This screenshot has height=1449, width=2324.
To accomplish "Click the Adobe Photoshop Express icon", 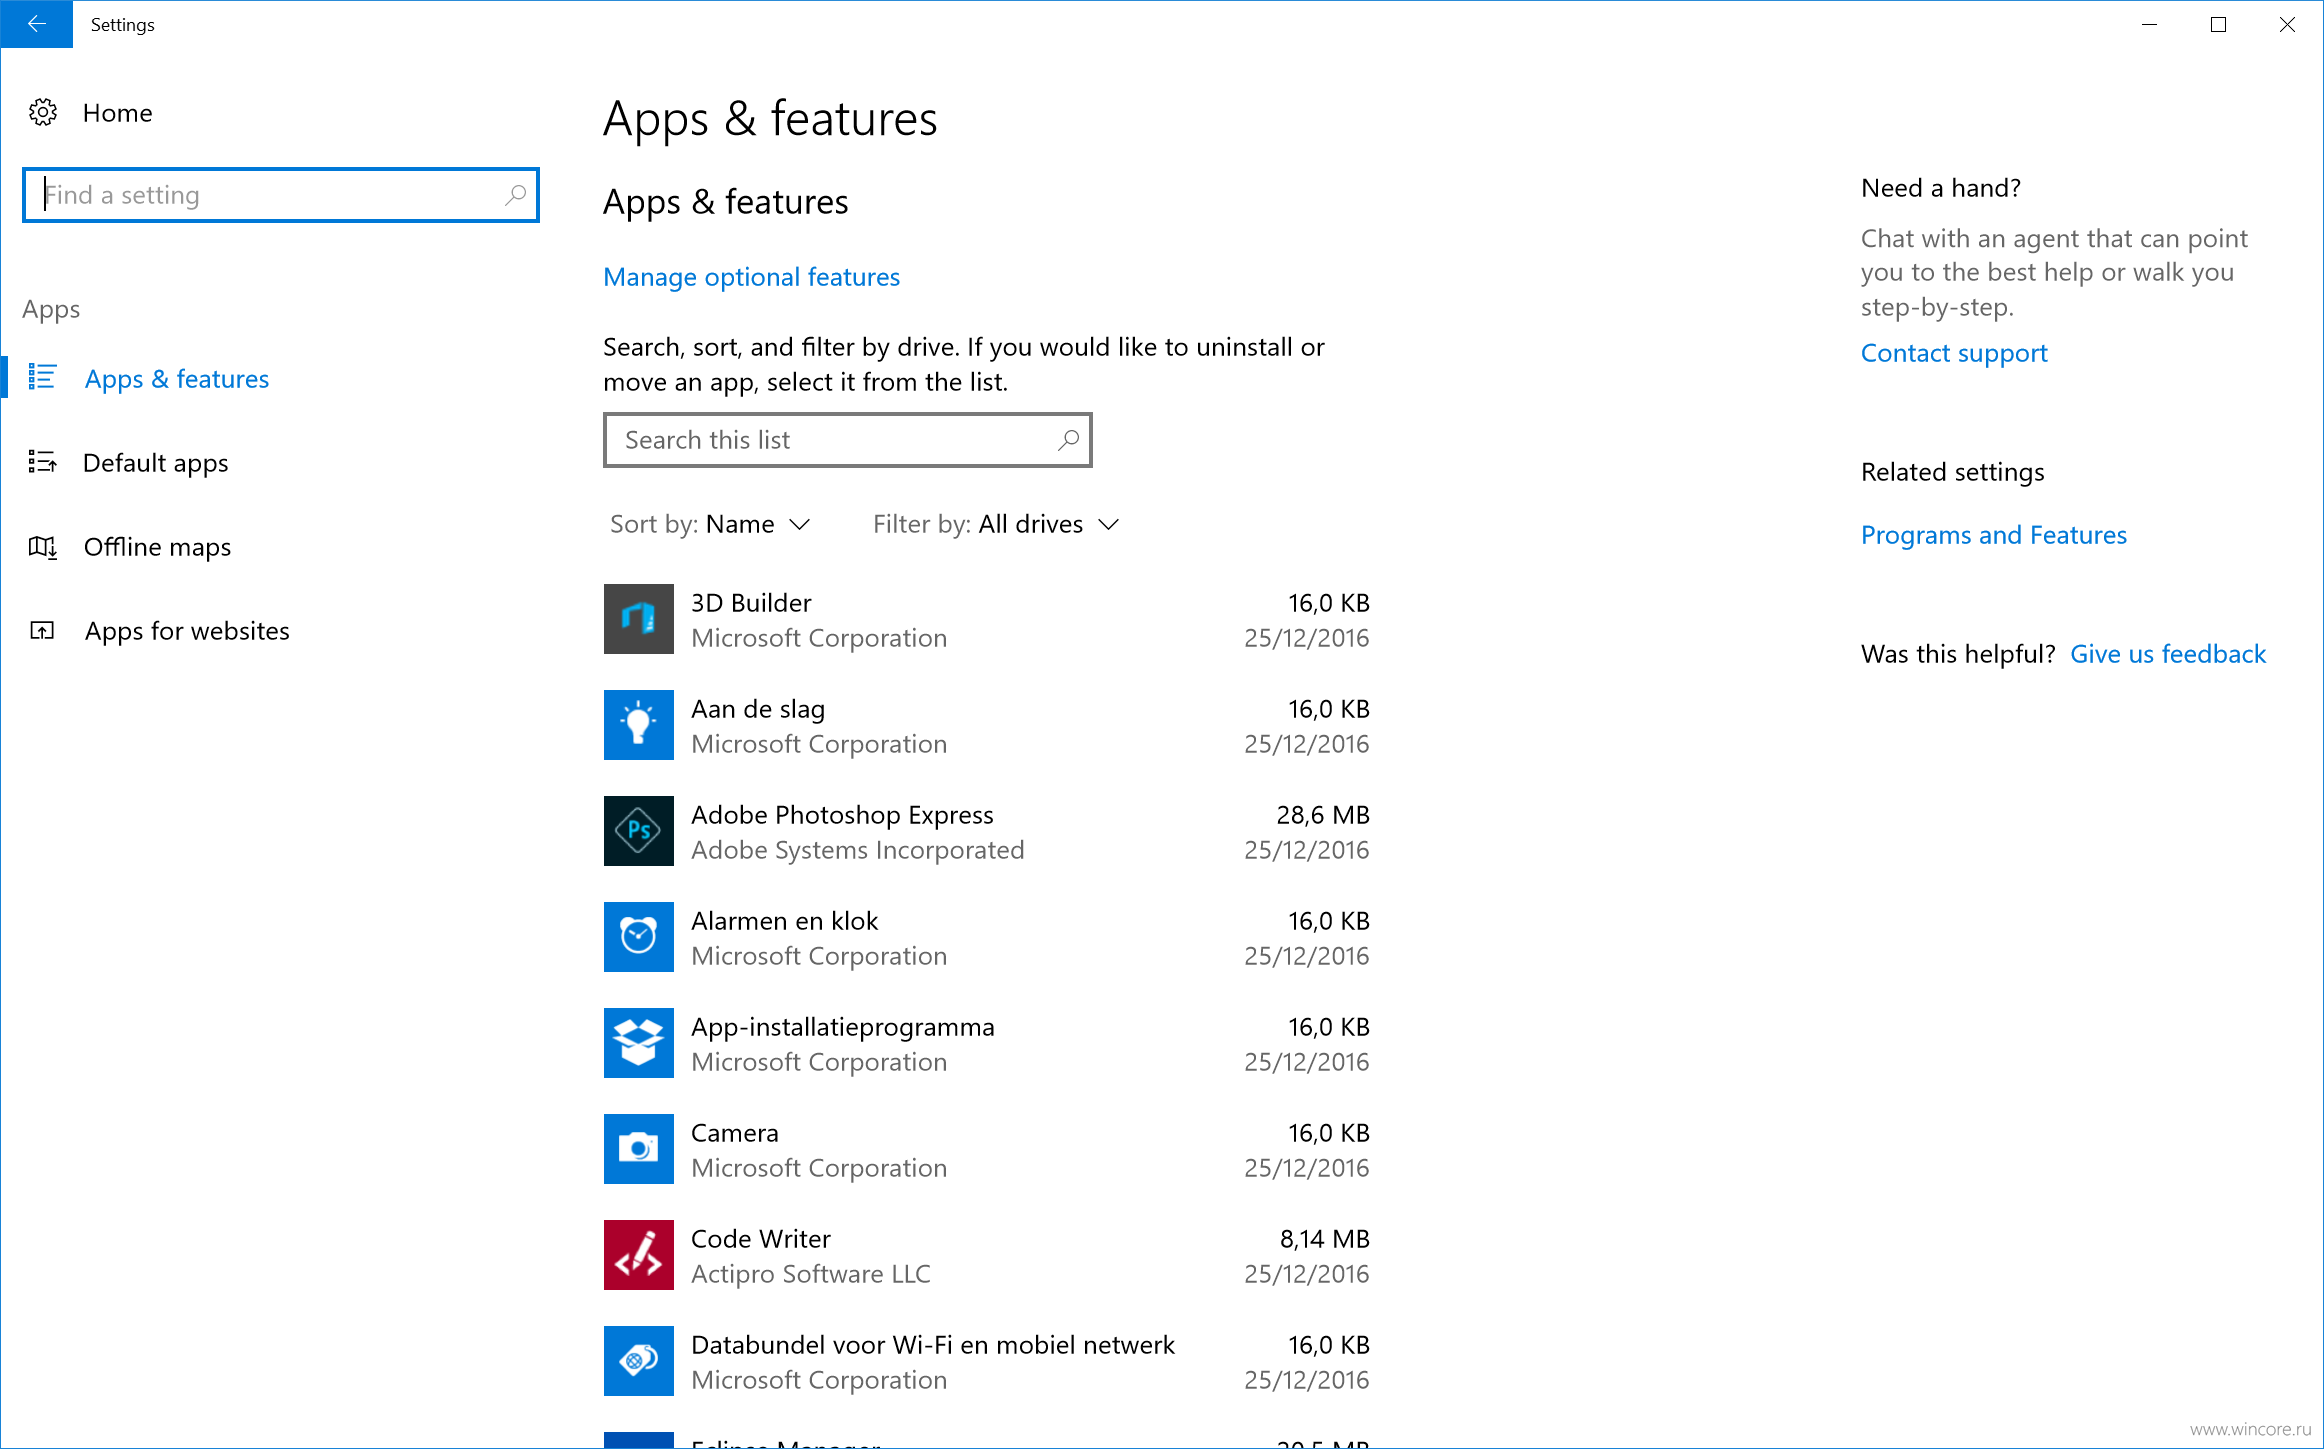I will [638, 831].
